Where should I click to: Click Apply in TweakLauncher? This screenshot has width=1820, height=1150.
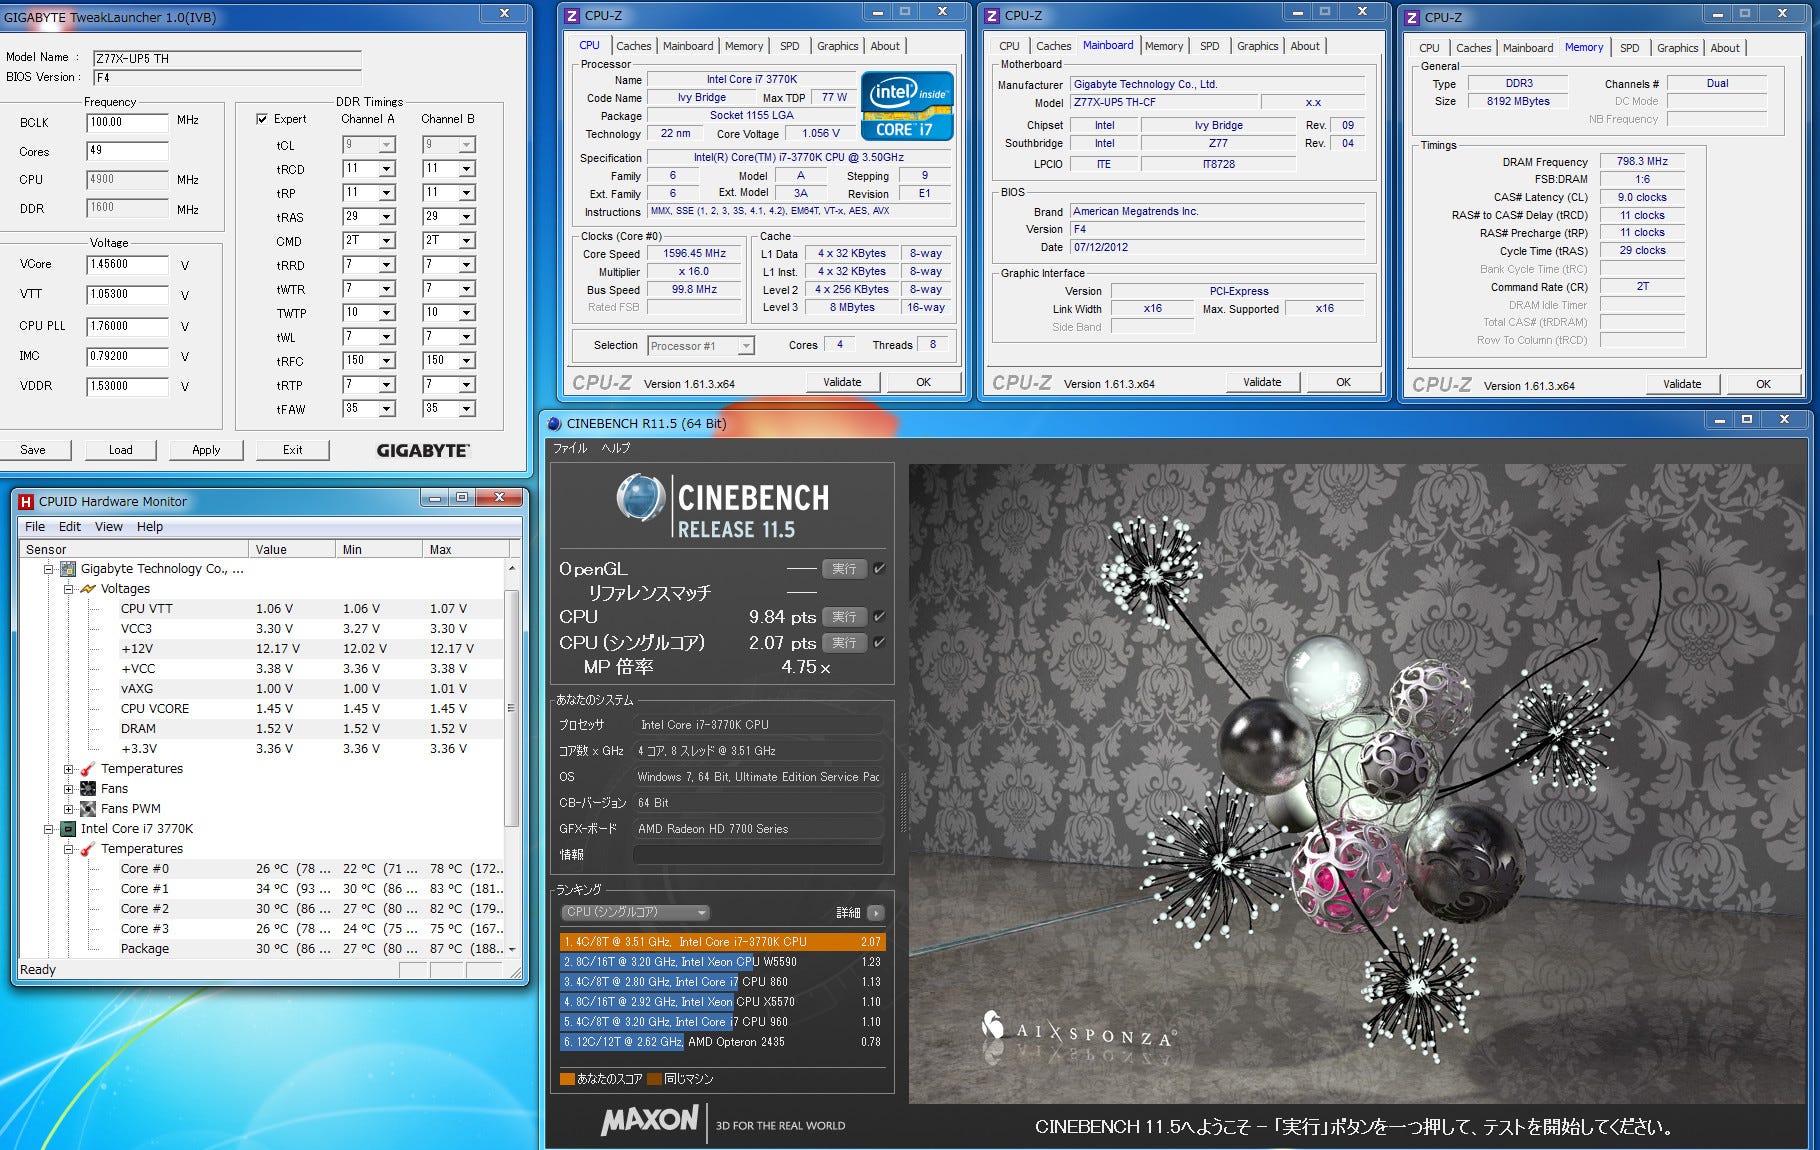click(206, 450)
